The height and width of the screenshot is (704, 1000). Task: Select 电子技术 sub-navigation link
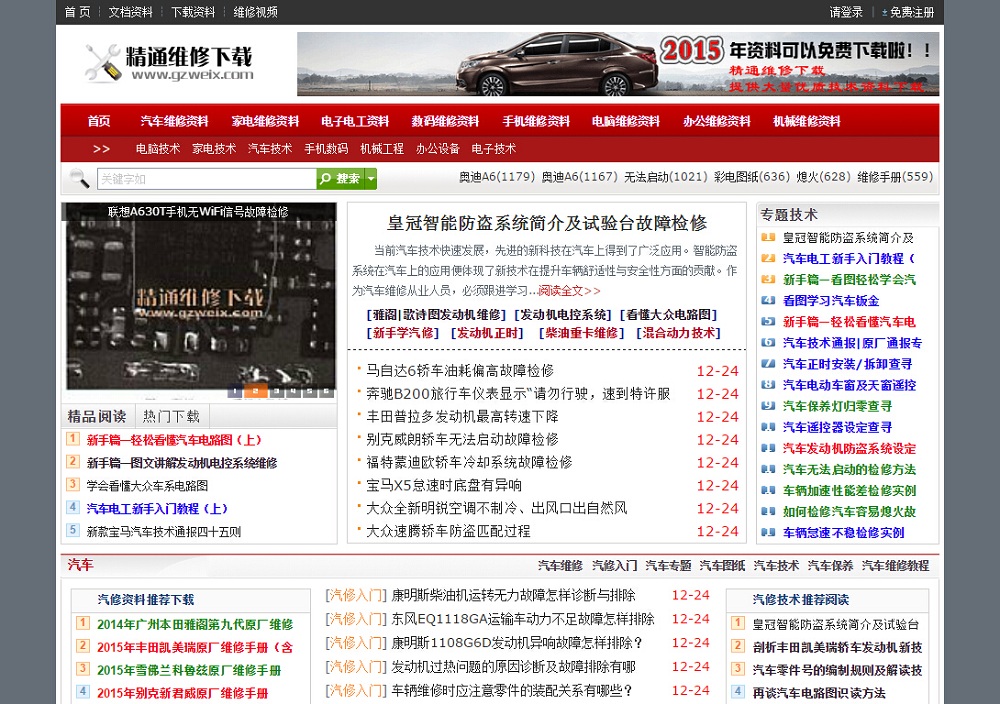pyautogui.click(x=494, y=149)
